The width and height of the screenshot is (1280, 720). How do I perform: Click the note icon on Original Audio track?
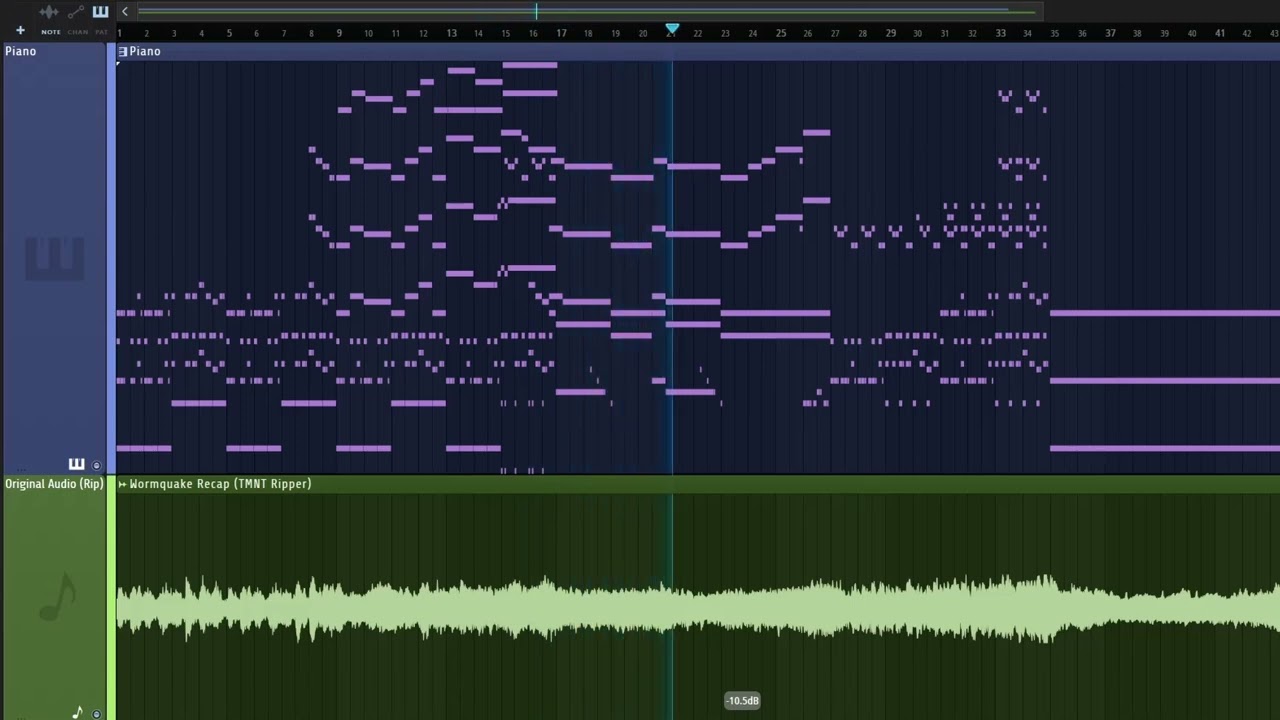[77, 713]
